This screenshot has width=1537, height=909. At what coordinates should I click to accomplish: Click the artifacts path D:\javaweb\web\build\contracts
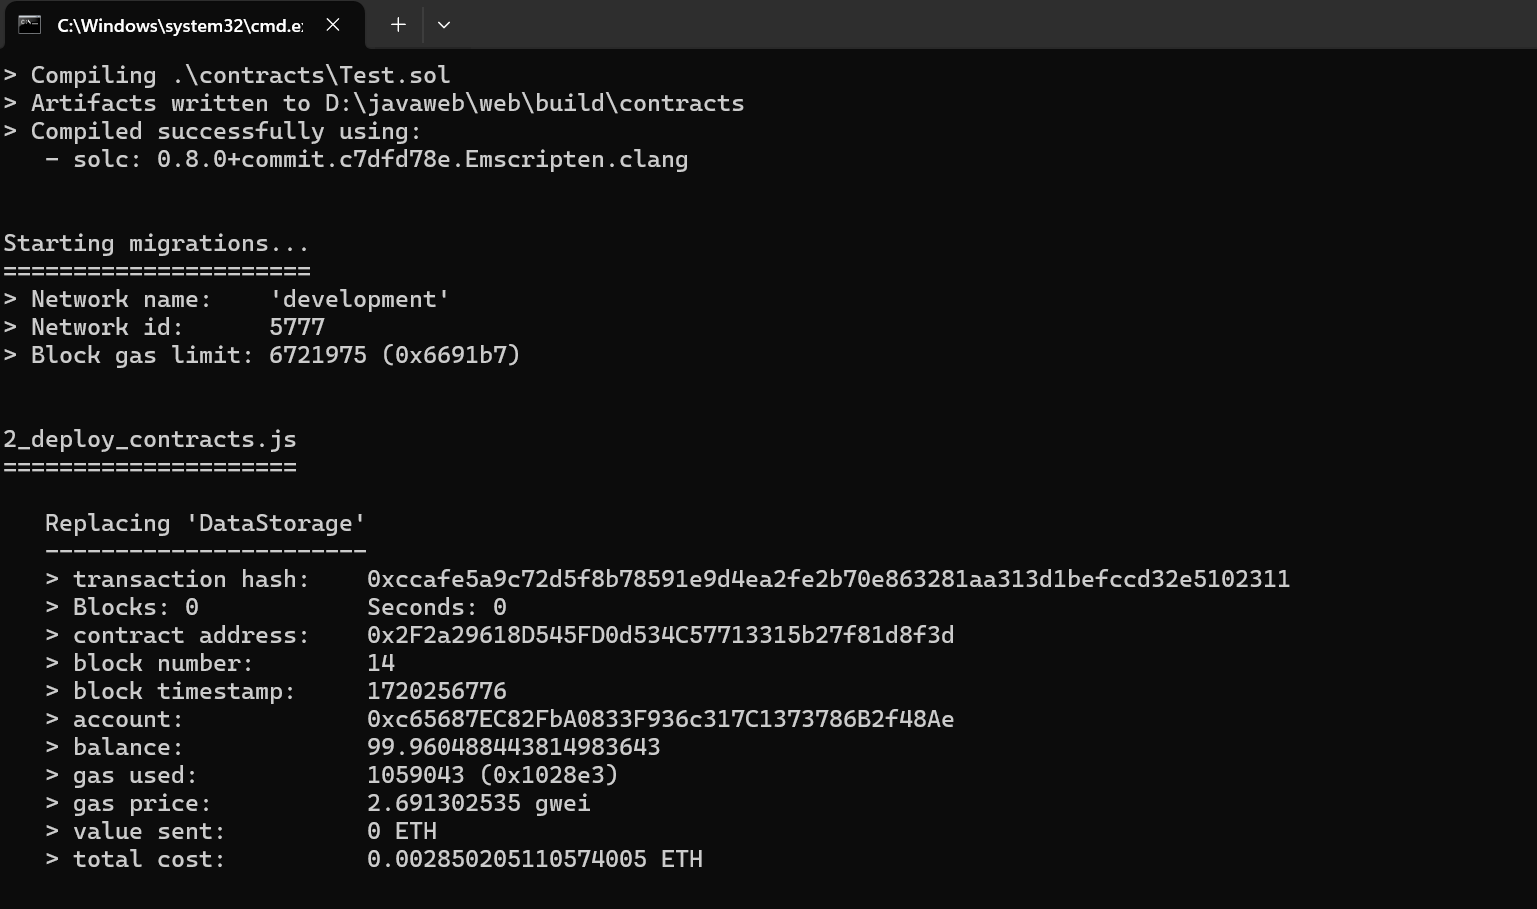(534, 103)
